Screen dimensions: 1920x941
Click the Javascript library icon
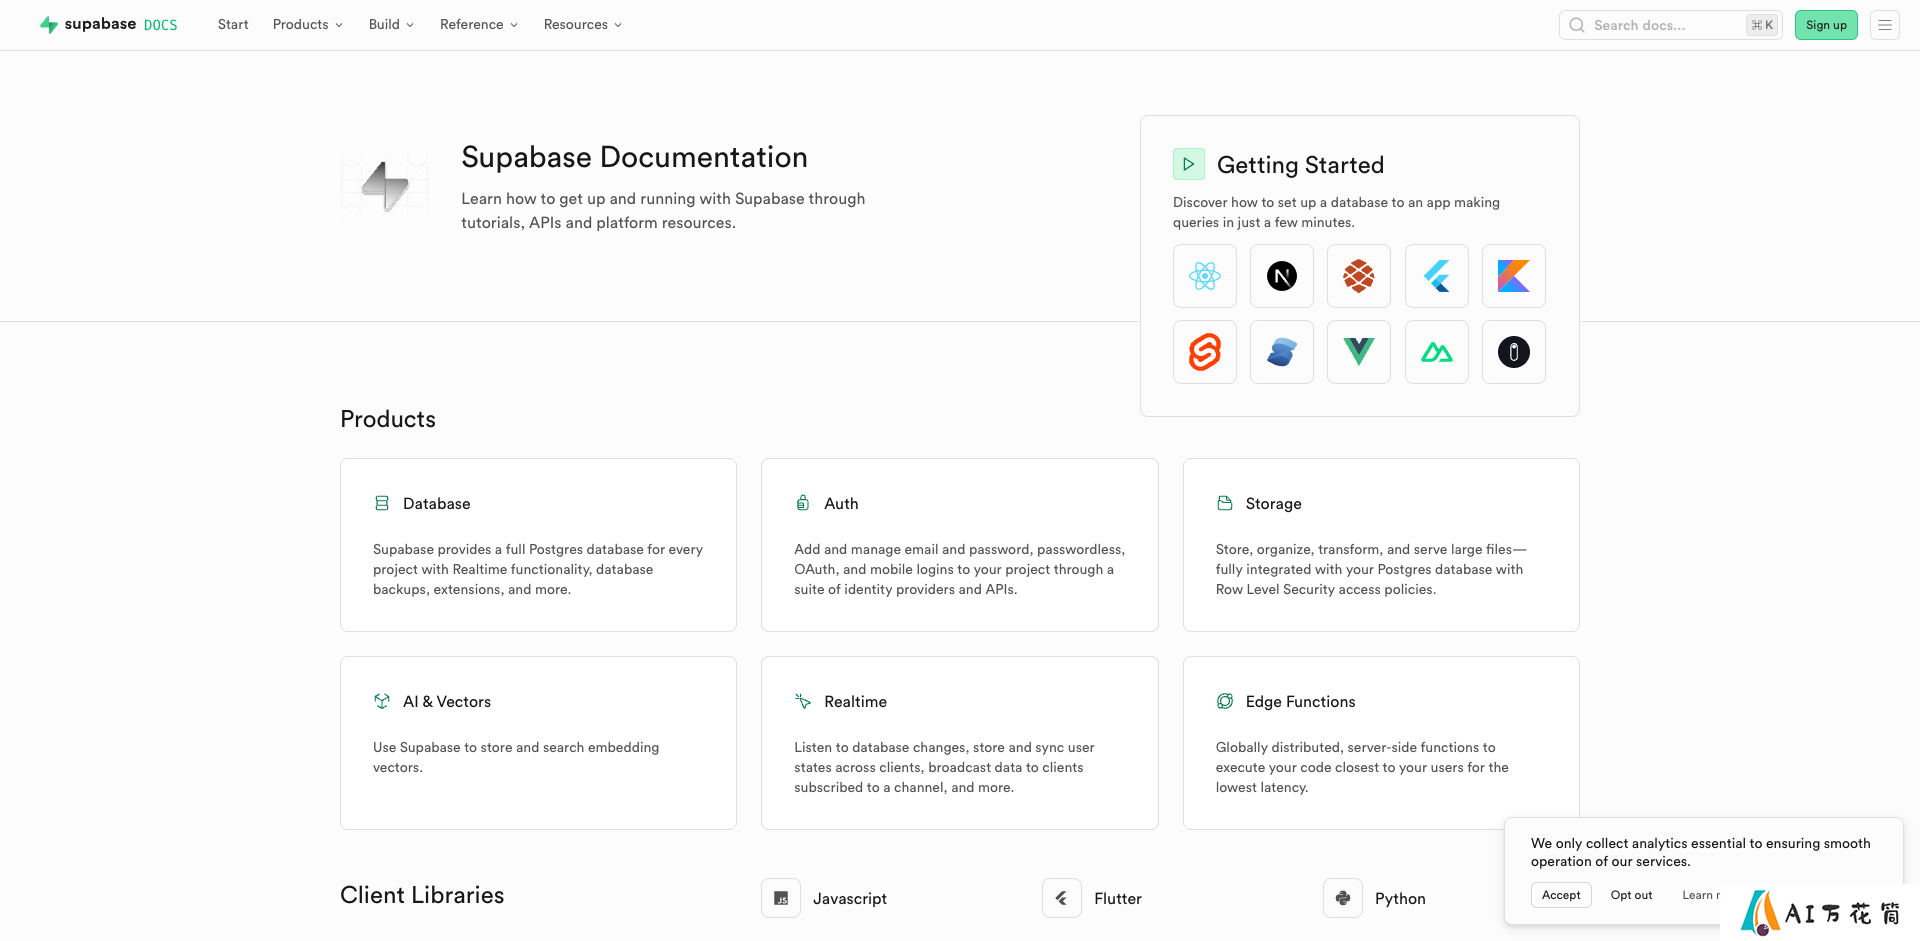(781, 898)
